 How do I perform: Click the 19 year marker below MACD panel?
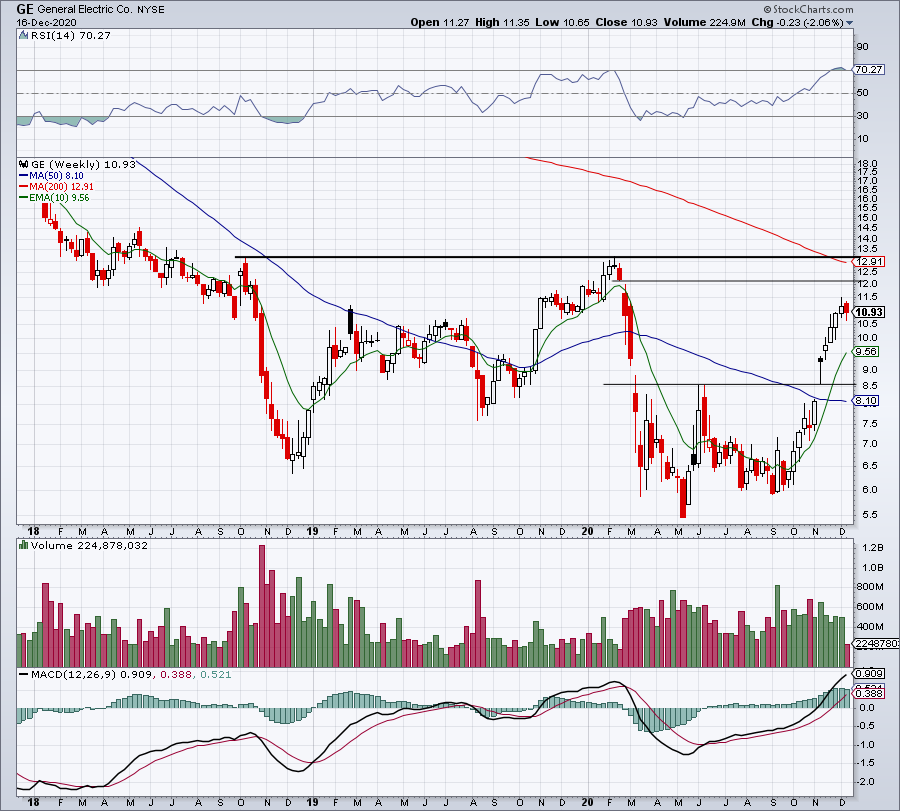[312, 802]
